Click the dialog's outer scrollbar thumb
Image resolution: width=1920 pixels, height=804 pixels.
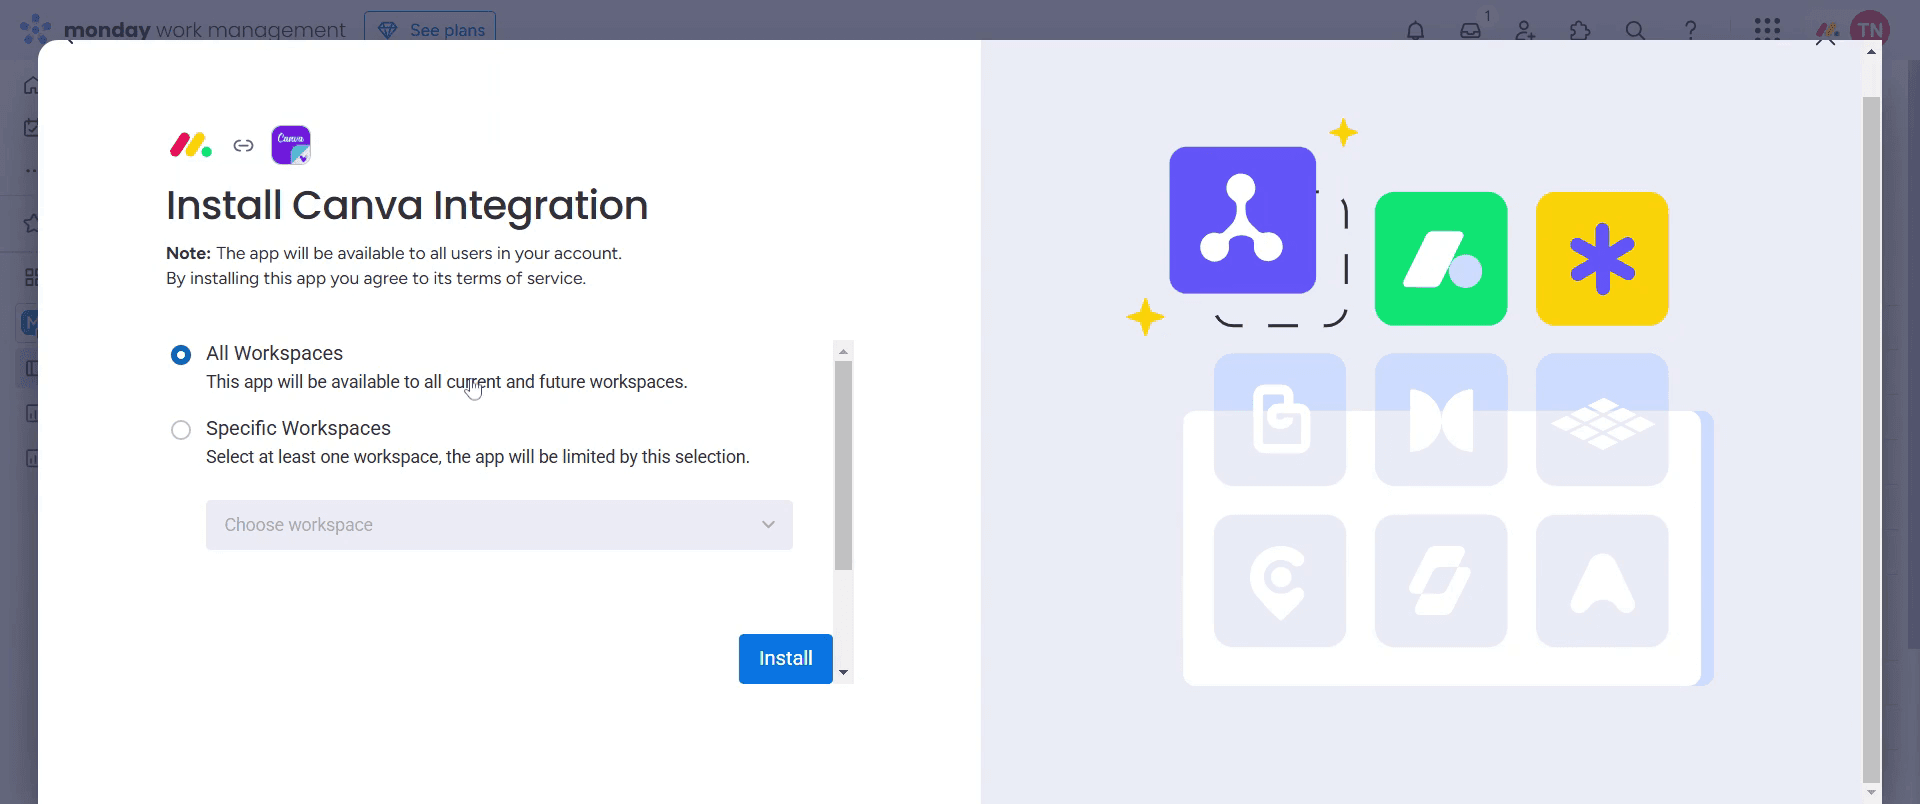tap(1871, 440)
